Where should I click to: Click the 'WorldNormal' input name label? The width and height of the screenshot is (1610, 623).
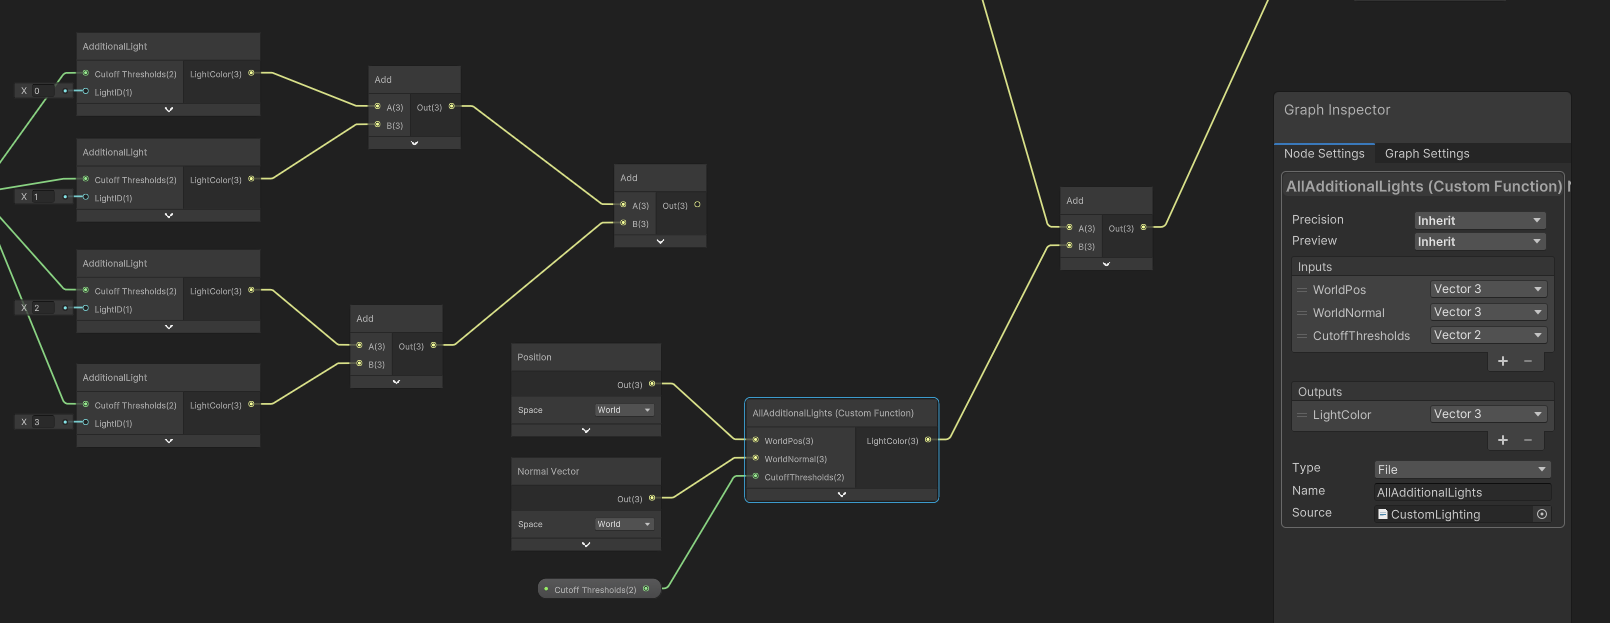pos(1349,313)
